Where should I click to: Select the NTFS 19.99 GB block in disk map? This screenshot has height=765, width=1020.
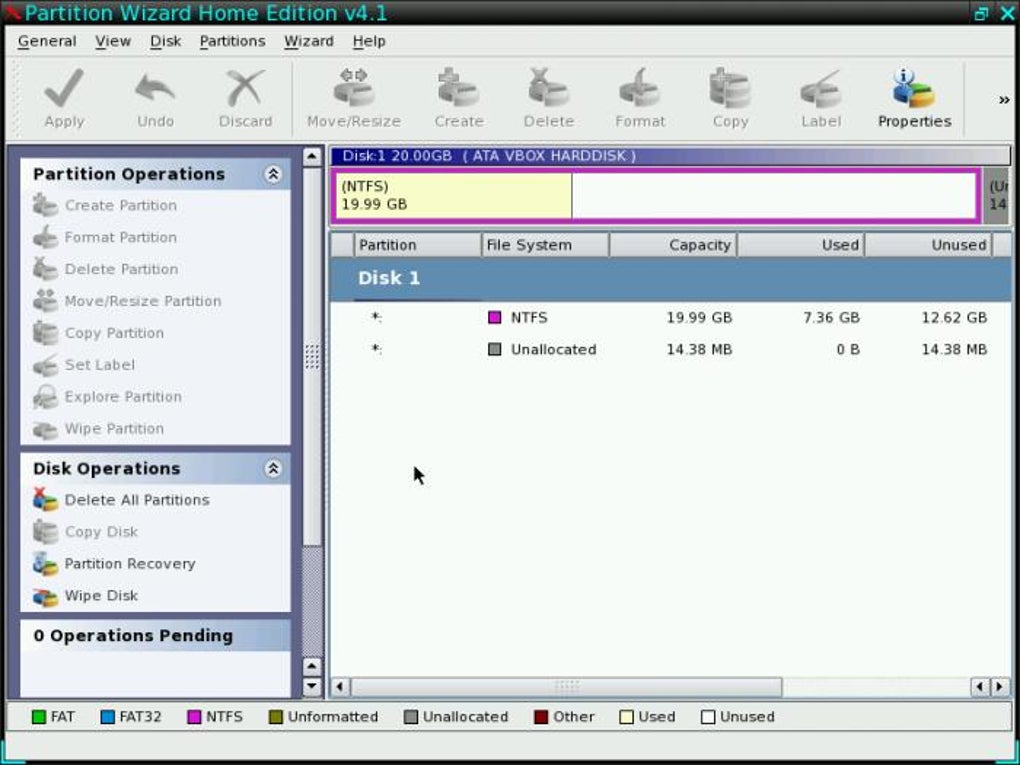click(x=655, y=195)
